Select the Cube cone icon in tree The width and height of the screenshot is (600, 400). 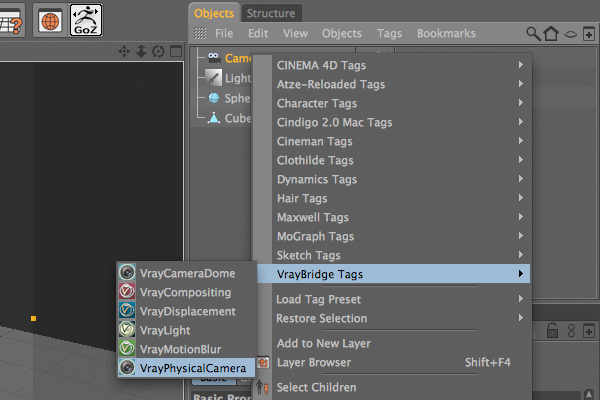pyautogui.click(x=214, y=118)
